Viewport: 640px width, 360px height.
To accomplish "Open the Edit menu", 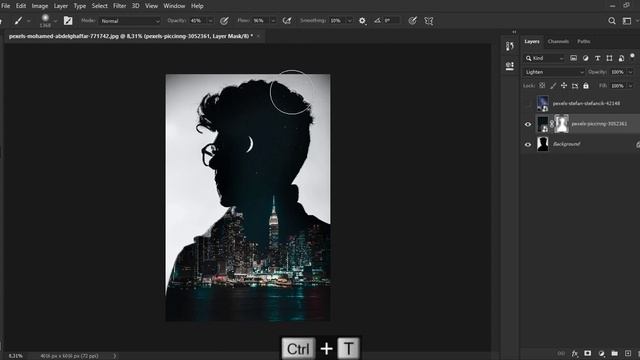I will (x=21, y=6).
